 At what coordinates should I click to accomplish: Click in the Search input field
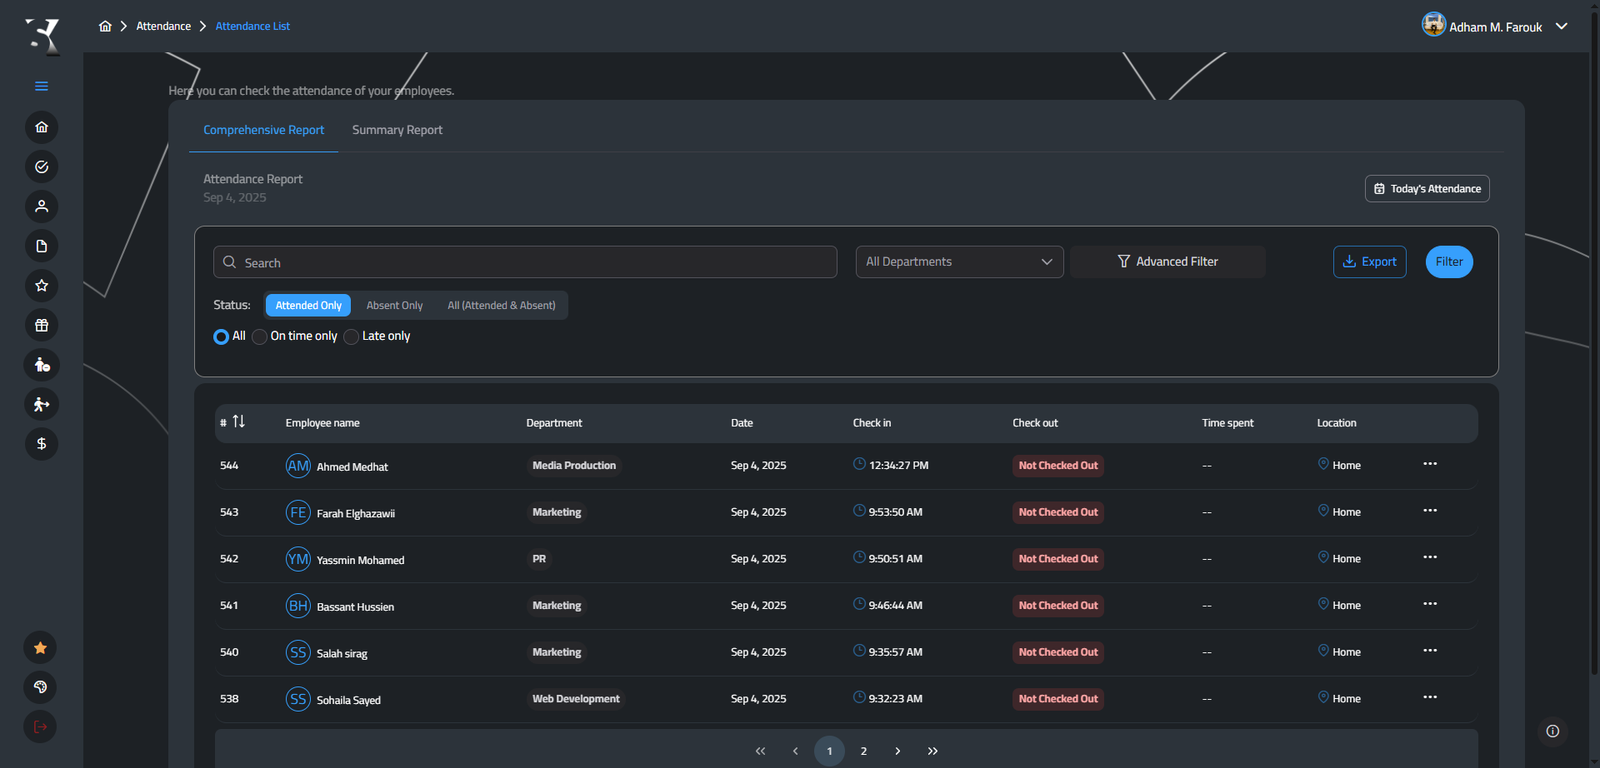pyautogui.click(x=525, y=262)
